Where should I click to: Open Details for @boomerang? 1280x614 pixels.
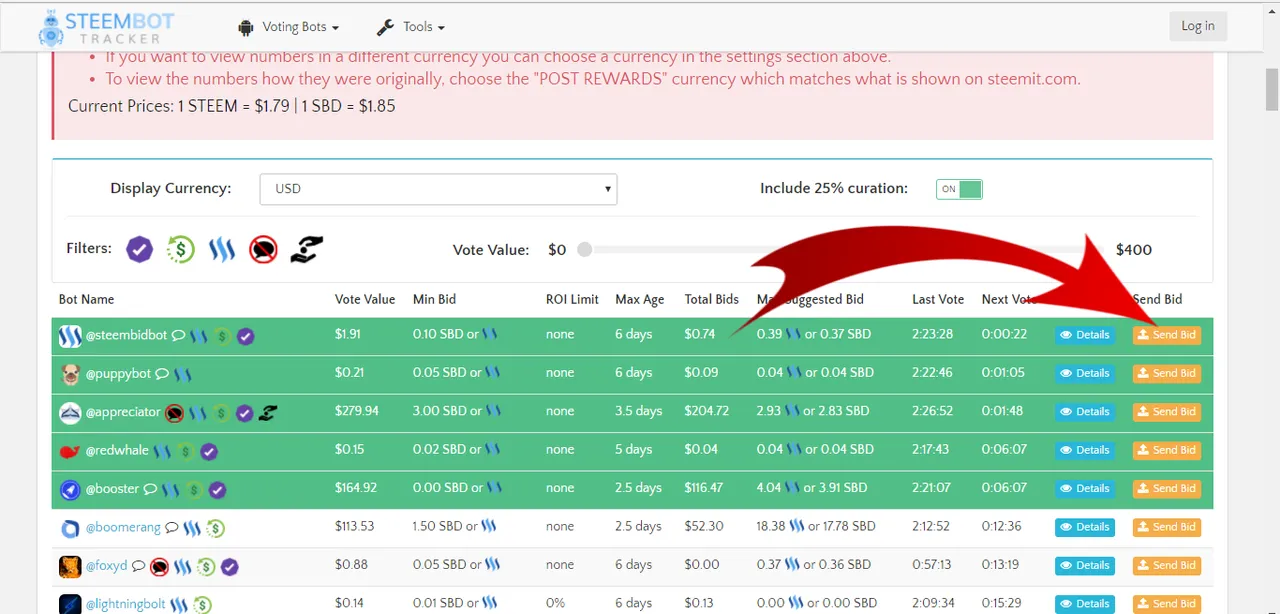tap(1085, 527)
